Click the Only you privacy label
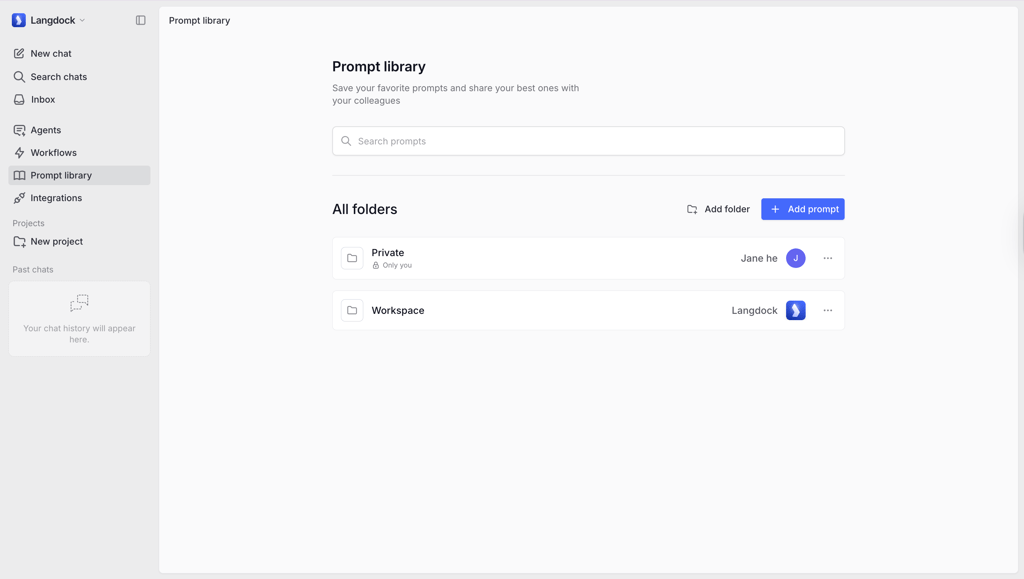Viewport: 1024px width, 579px height. point(397,266)
